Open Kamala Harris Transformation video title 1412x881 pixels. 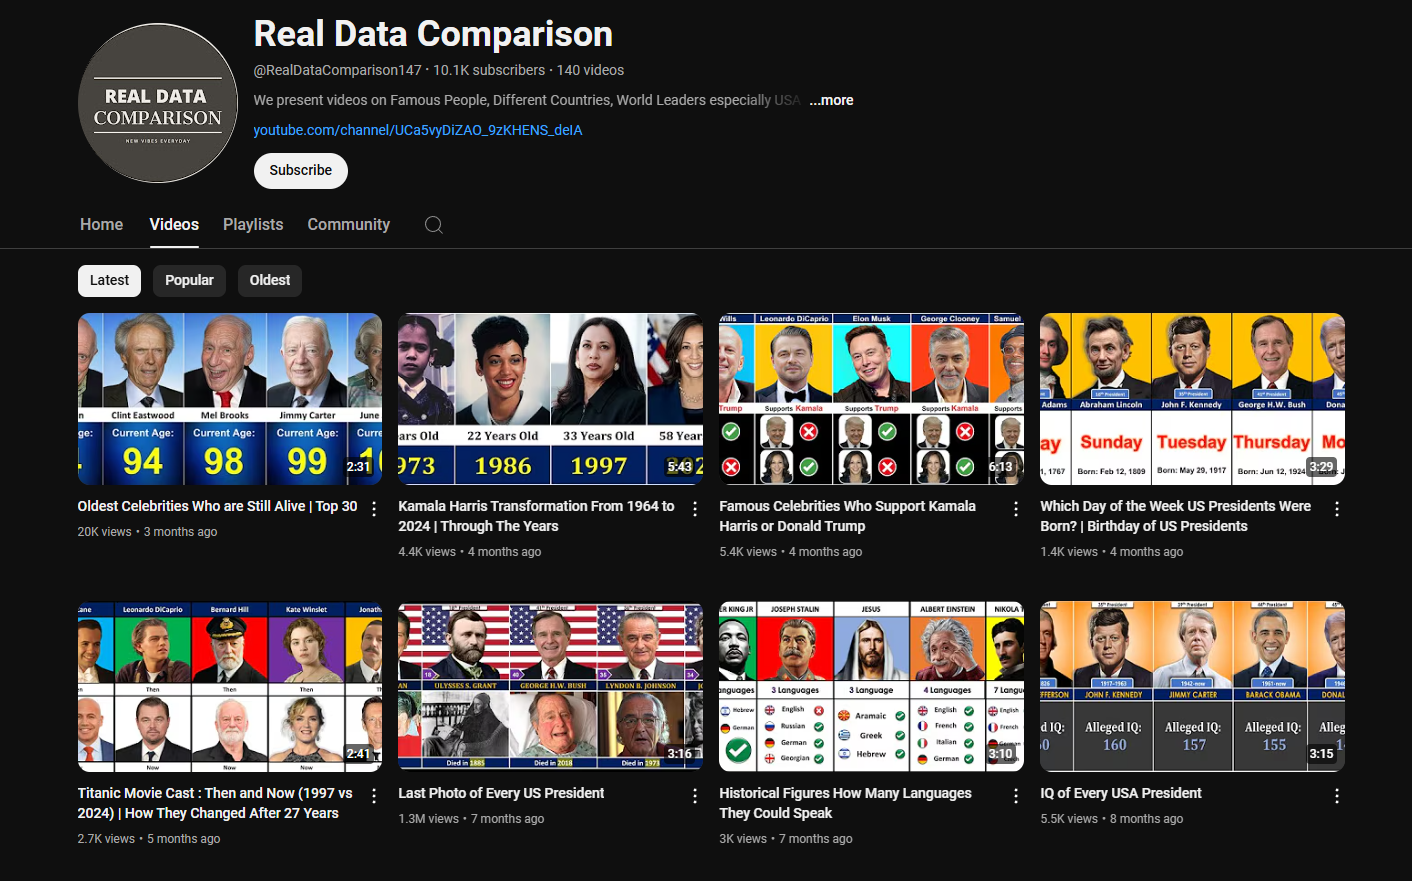pos(536,516)
